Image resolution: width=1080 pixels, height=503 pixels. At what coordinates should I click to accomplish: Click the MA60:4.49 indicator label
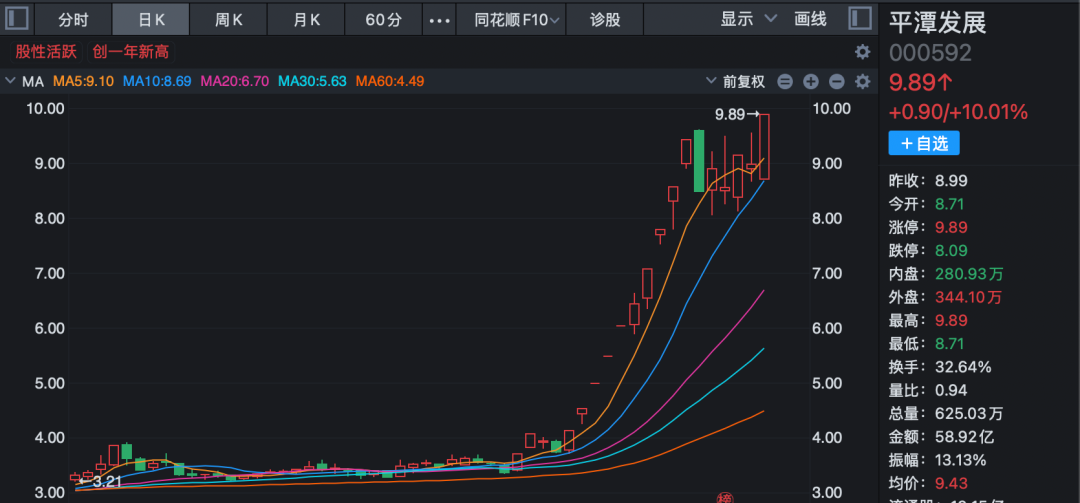click(390, 82)
